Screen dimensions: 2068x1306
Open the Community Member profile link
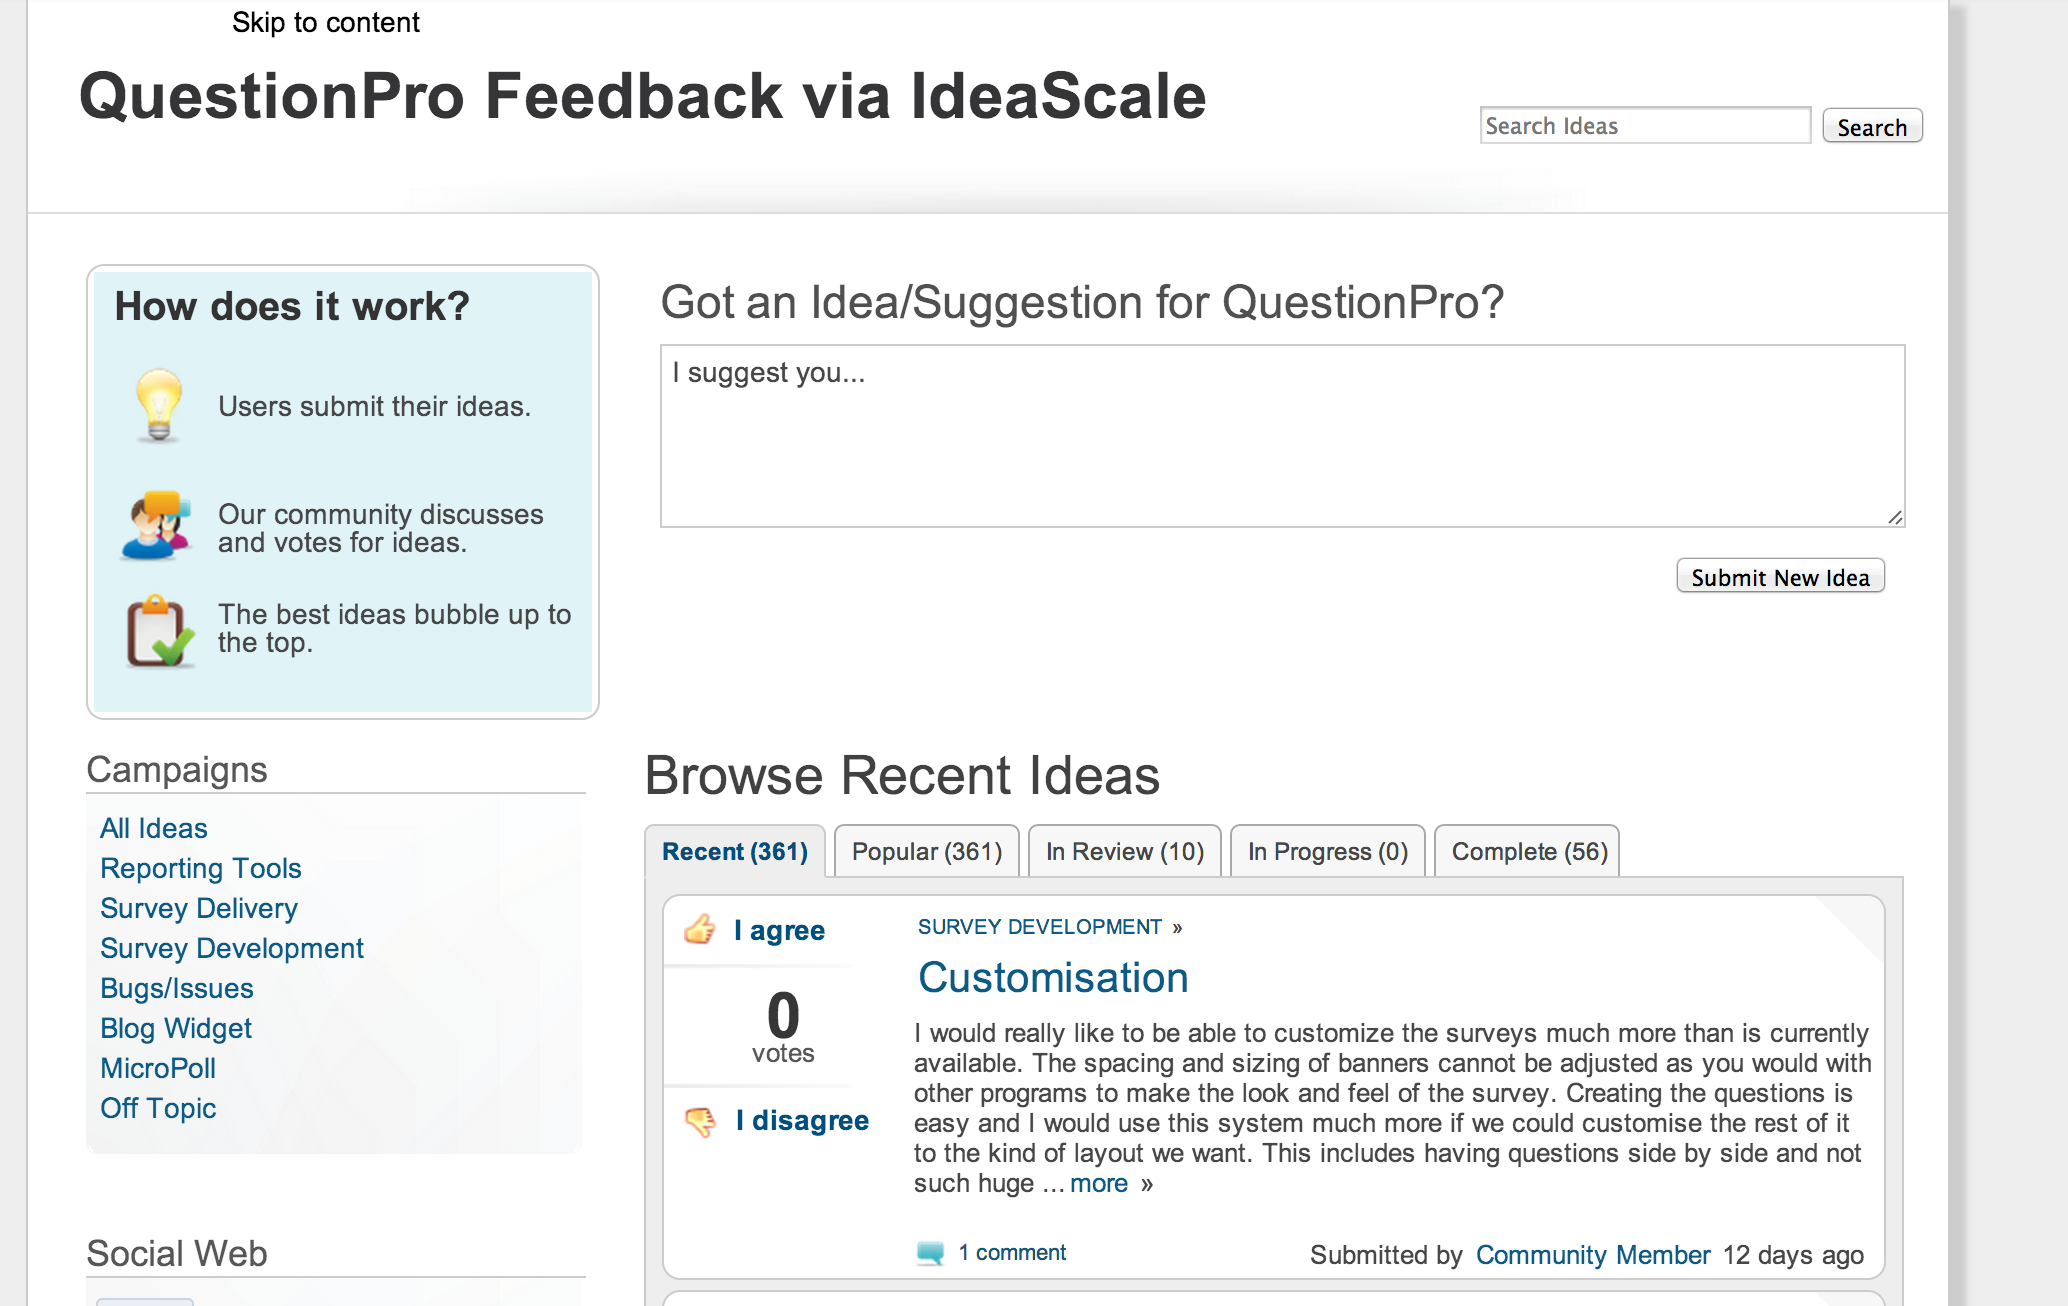[x=1593, y=1255]
